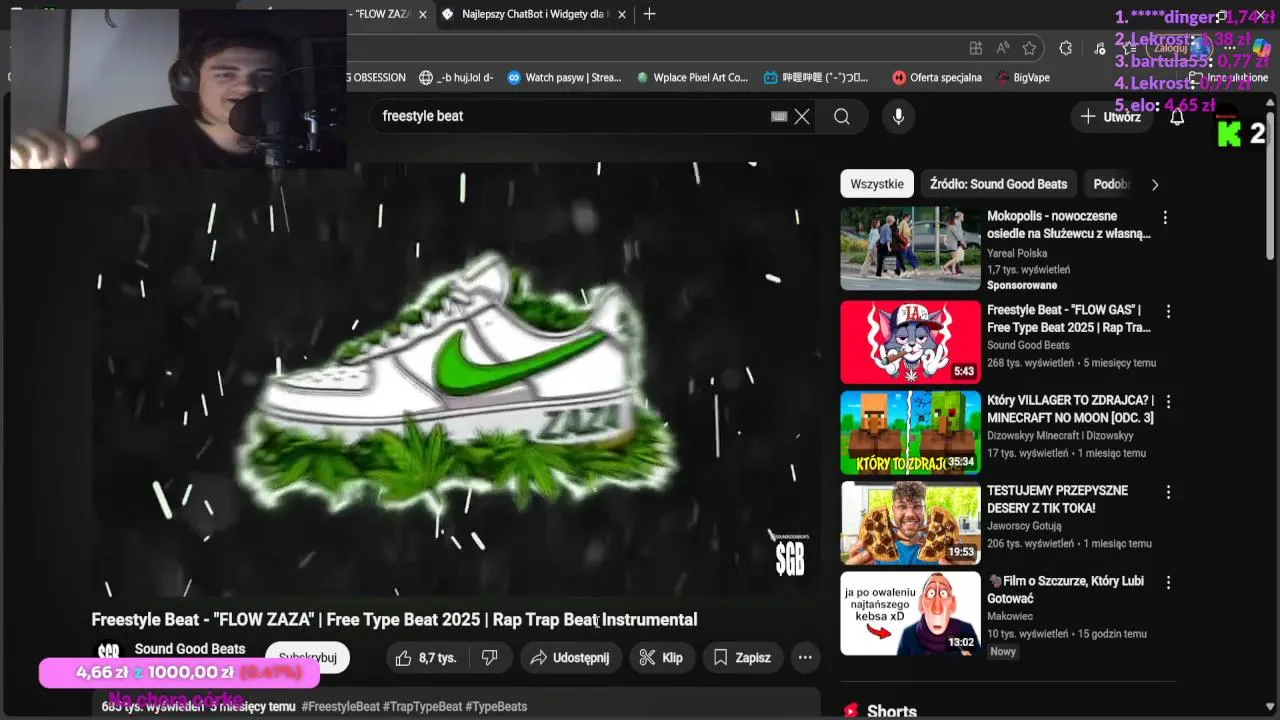The width and height of the screenshot is (1280, 720).
Task: Open the Mokopolis sponsored thumbnail
Action: (910, 249)
